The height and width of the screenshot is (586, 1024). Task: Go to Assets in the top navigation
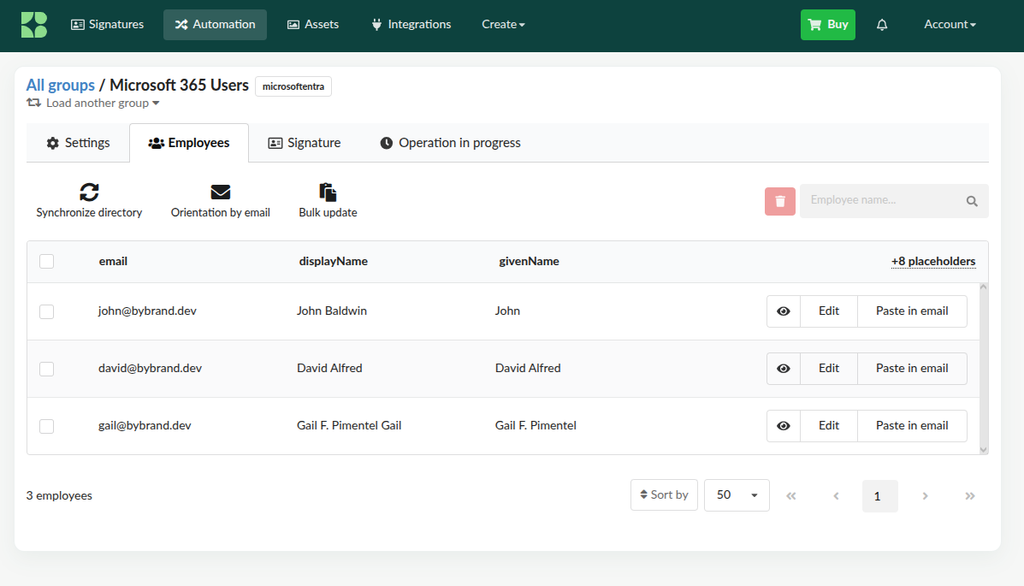pos(313,25)
